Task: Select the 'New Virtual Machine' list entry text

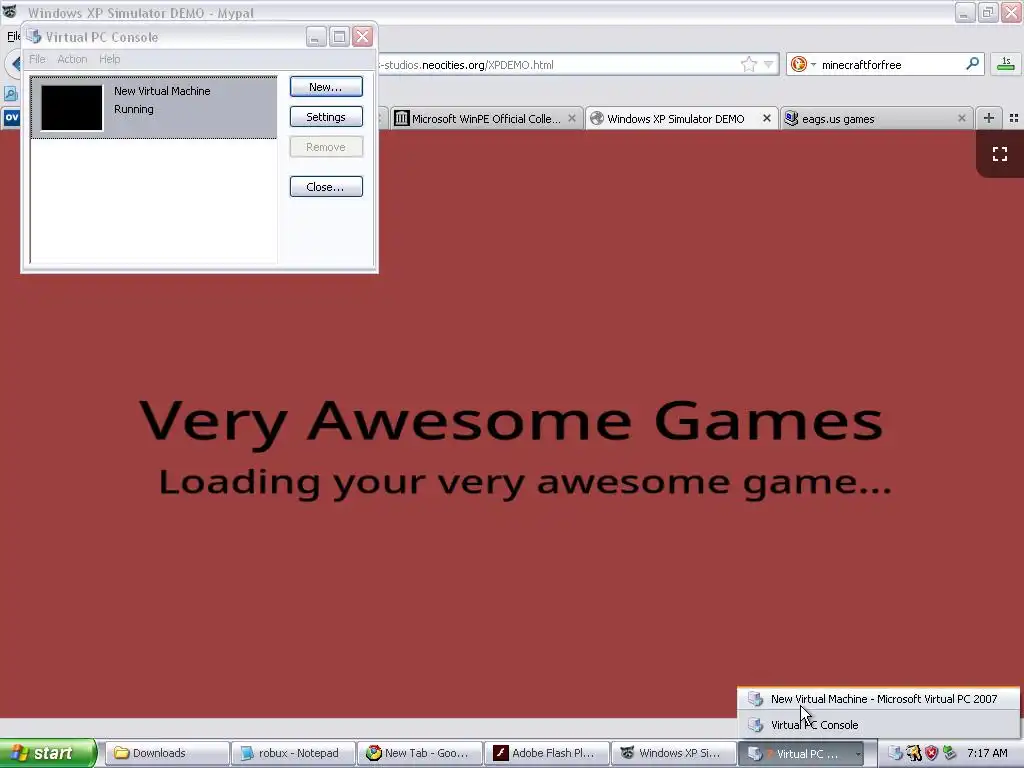Action: point(162,91)
